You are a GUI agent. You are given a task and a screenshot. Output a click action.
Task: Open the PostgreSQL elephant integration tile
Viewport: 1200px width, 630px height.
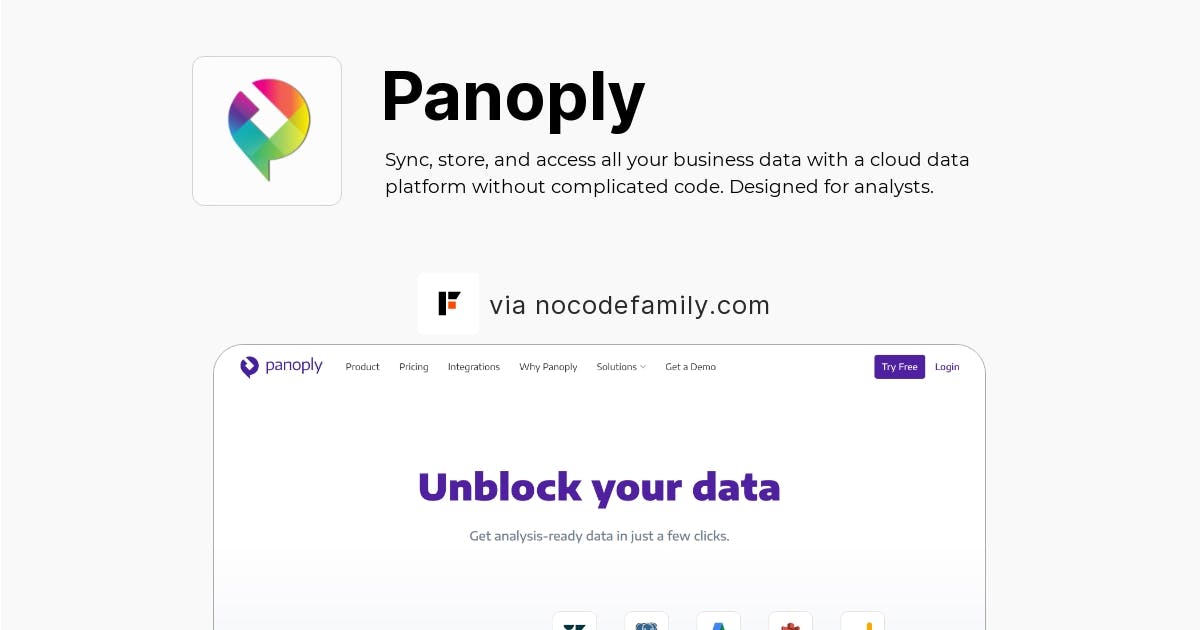[647, 621]
